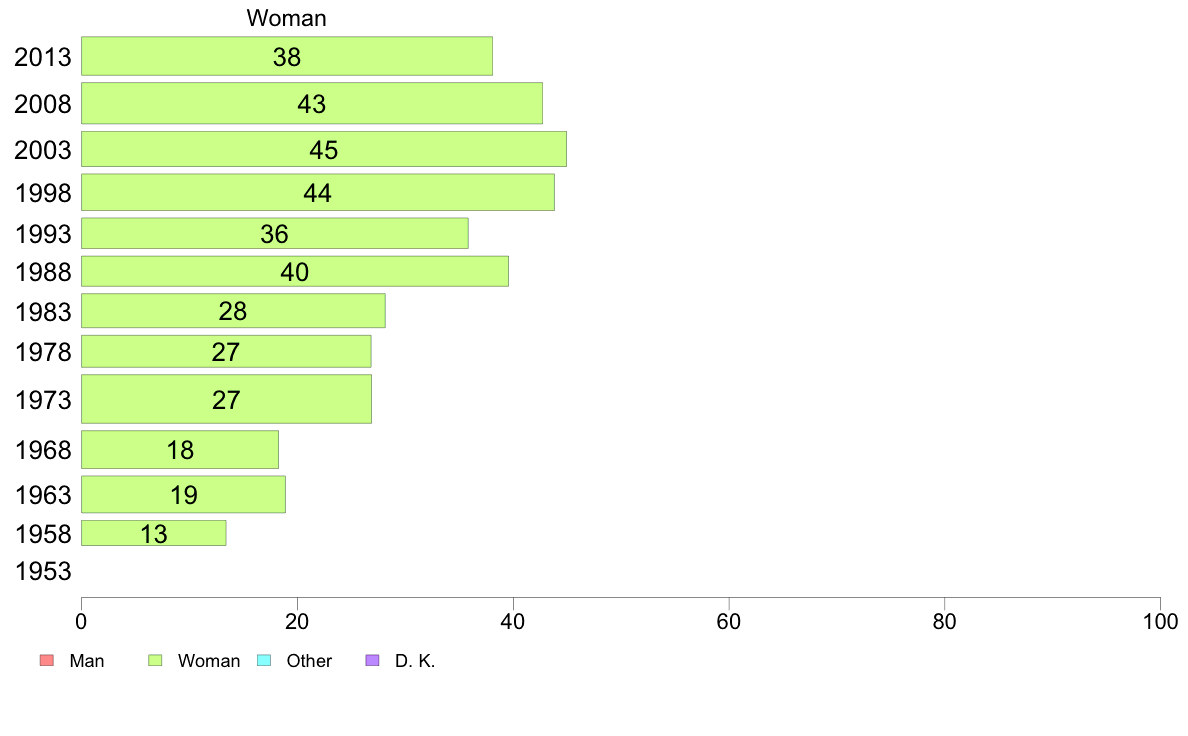Click the Man legend label text
Viewport: 1188px width, 736px height.
87,661
